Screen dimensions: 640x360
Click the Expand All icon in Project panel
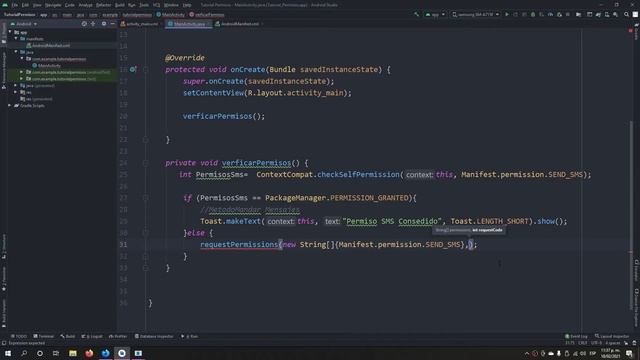pos(93,24)
